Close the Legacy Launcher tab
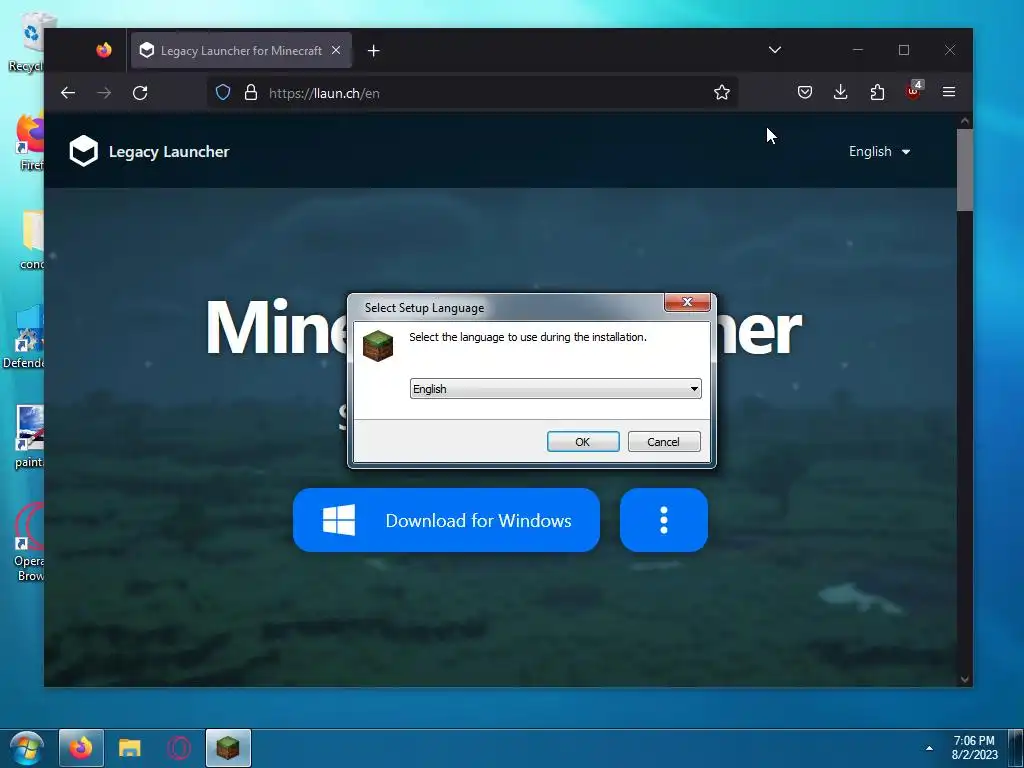The width and height of the screenshot is (1024, 768). pyautogui.click(x=336, y=50)
